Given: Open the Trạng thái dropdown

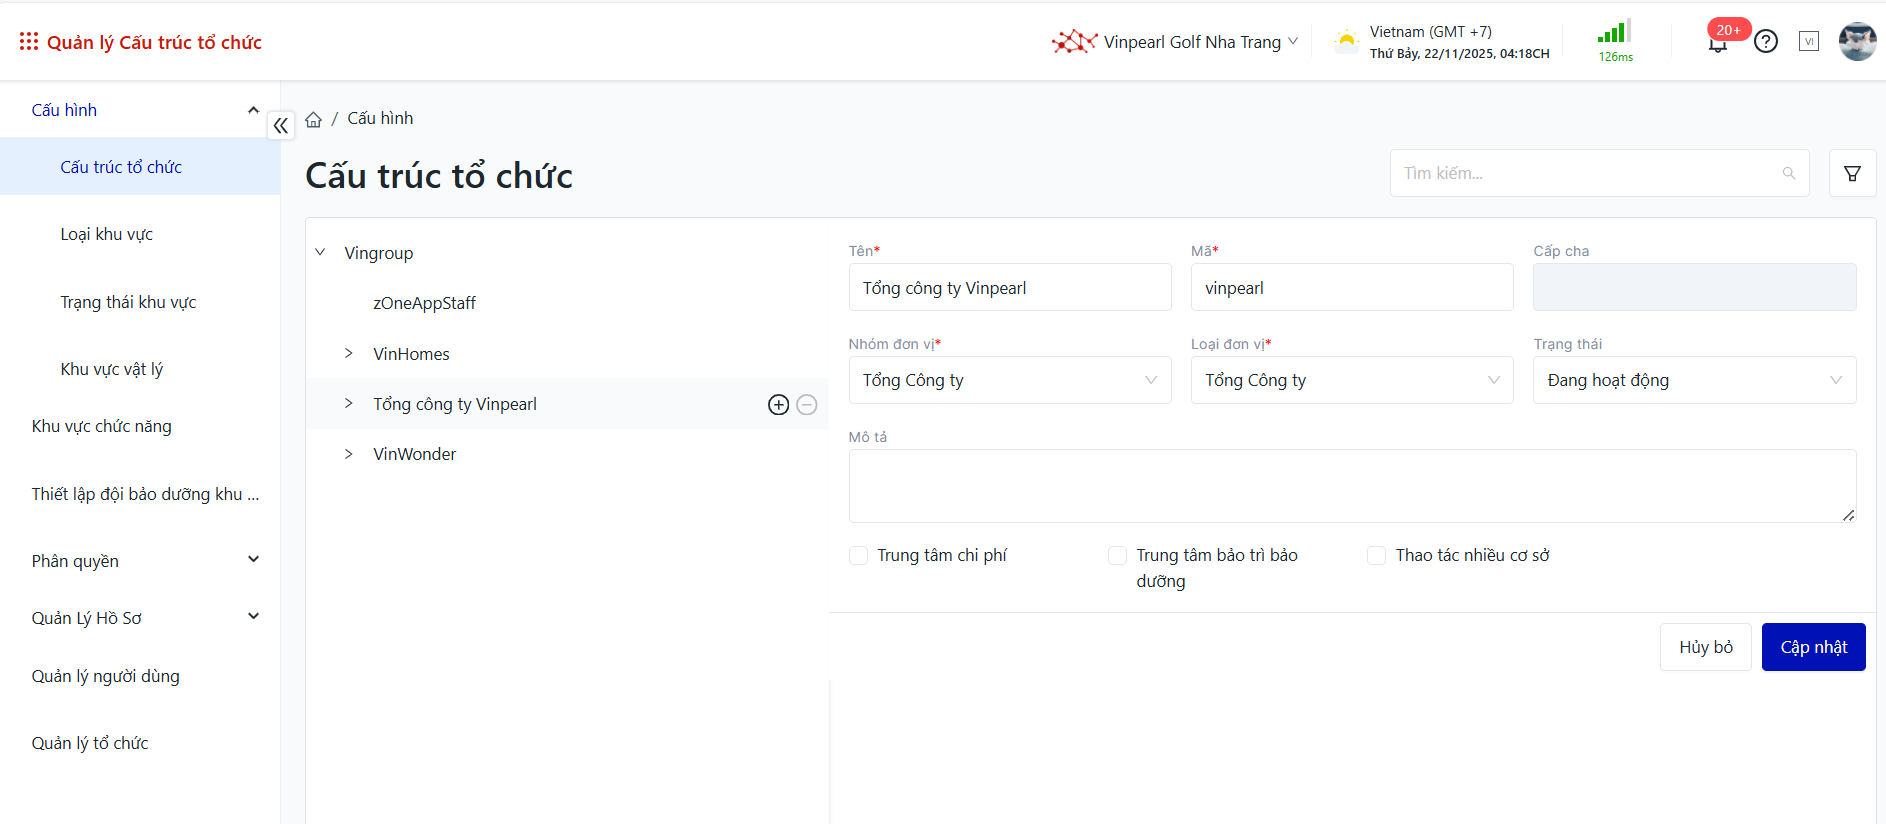Looking at the screenshot, I should pyautogui.click(x=1693, y=380).
